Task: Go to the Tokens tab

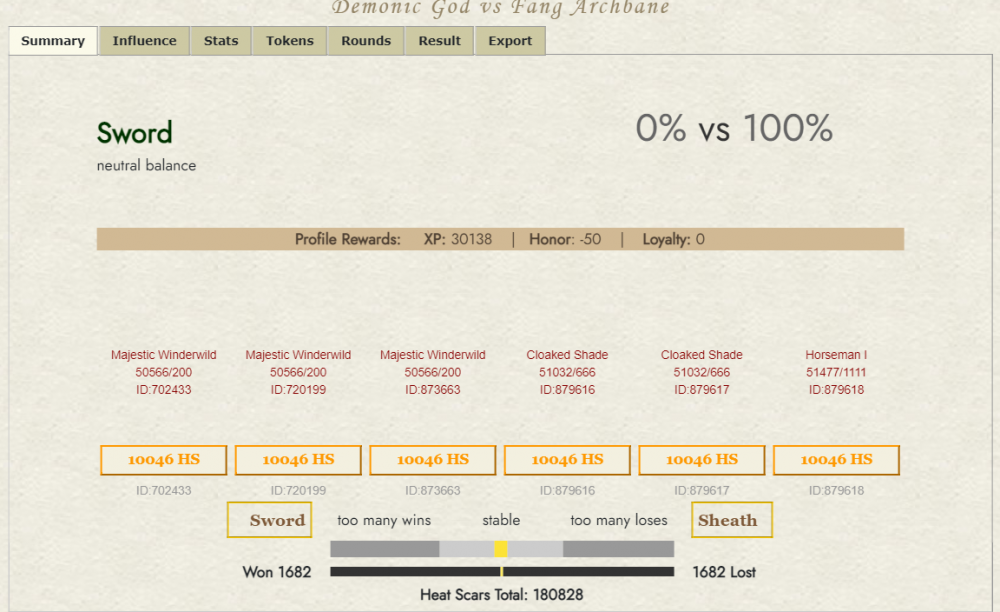Action: coord(290,41)
